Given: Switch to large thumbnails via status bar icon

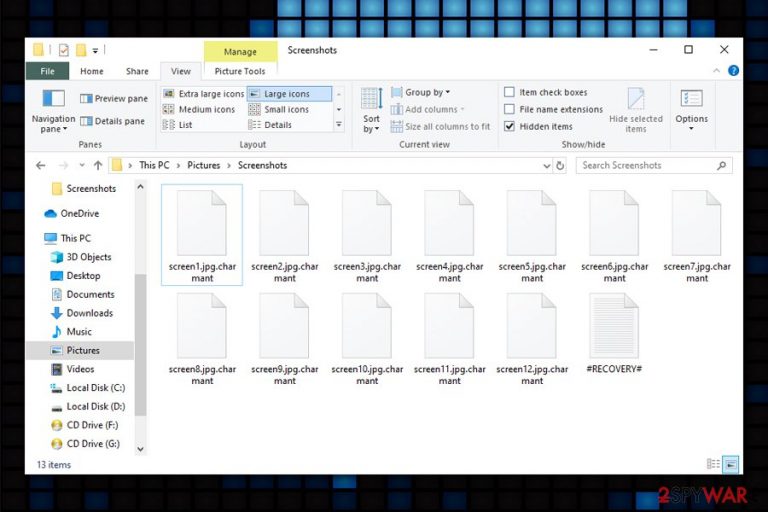Looking at the screenshot, I should pyautogui.click(x=730, y=463).
